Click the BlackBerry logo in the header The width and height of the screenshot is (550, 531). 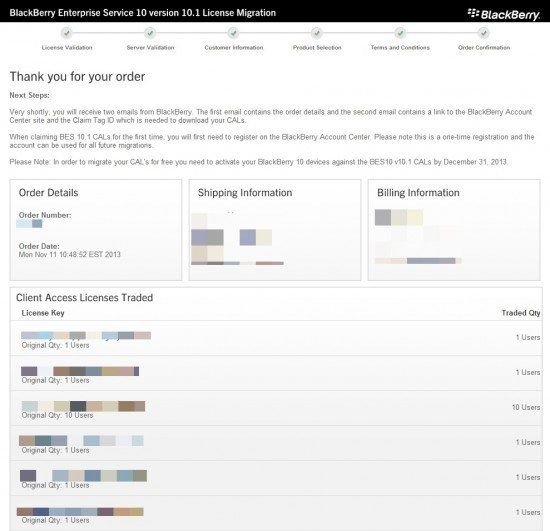(x=504, y=14)
